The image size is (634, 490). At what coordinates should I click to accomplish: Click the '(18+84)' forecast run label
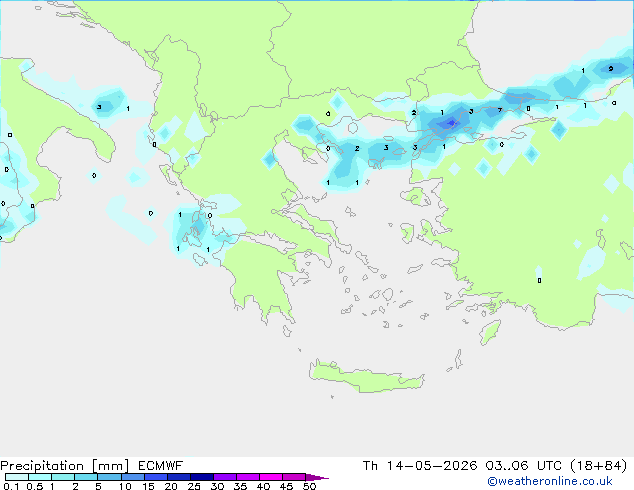pos(598,466)
